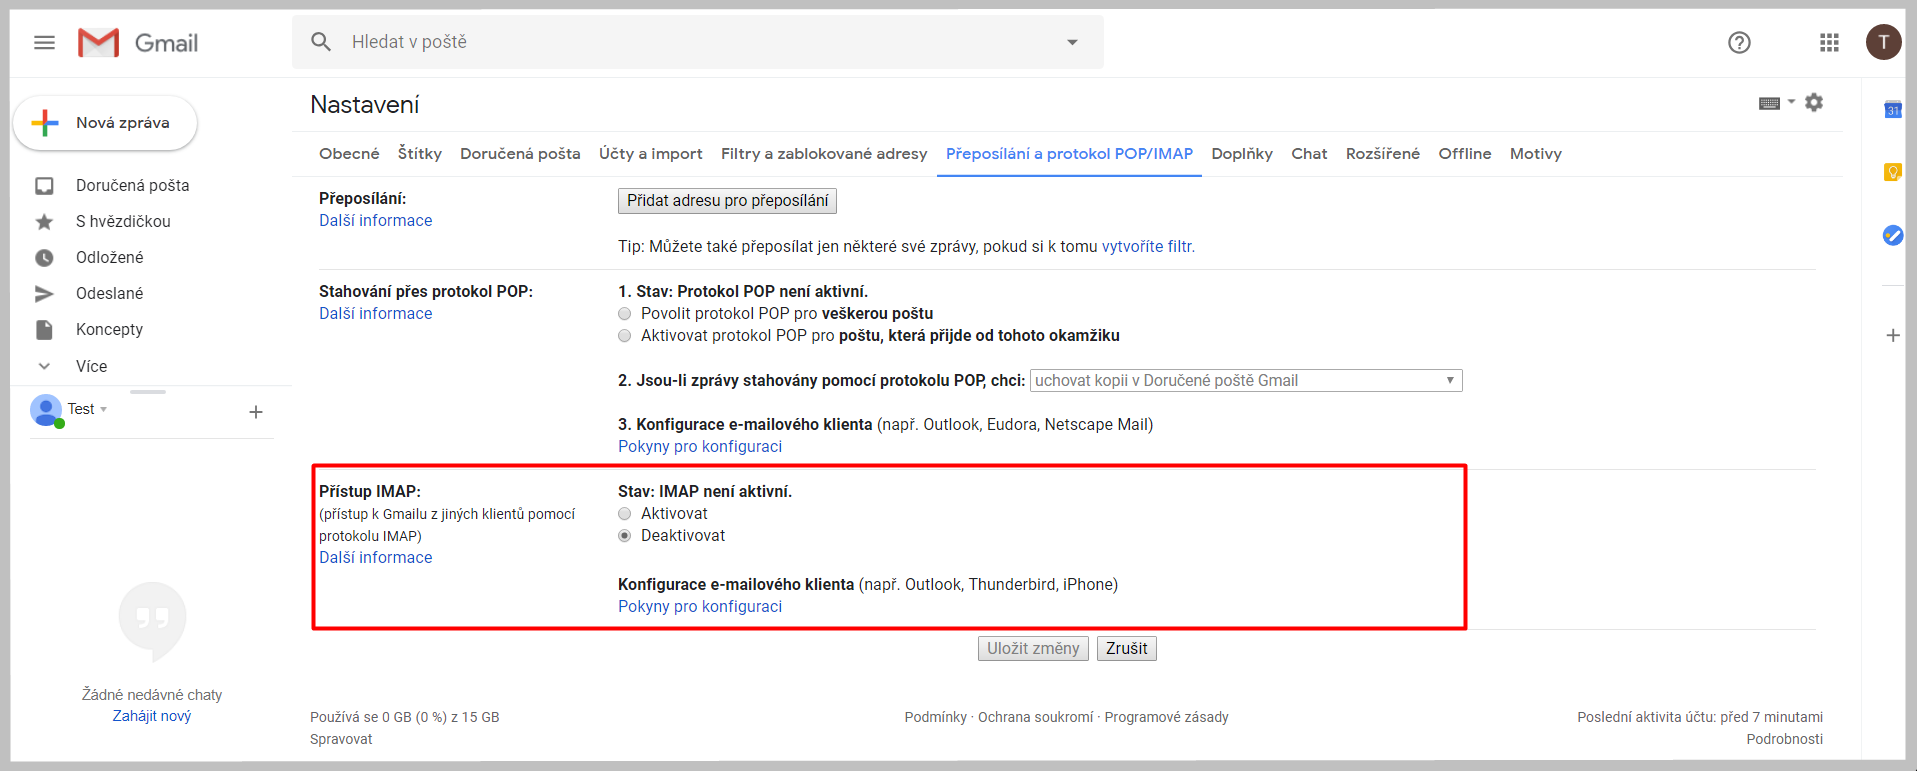Image resolution: width=1917 pixels, height=771 pixels.
Task: Open Google Calendar side panel icon
Action: (x=1892, y=110)
